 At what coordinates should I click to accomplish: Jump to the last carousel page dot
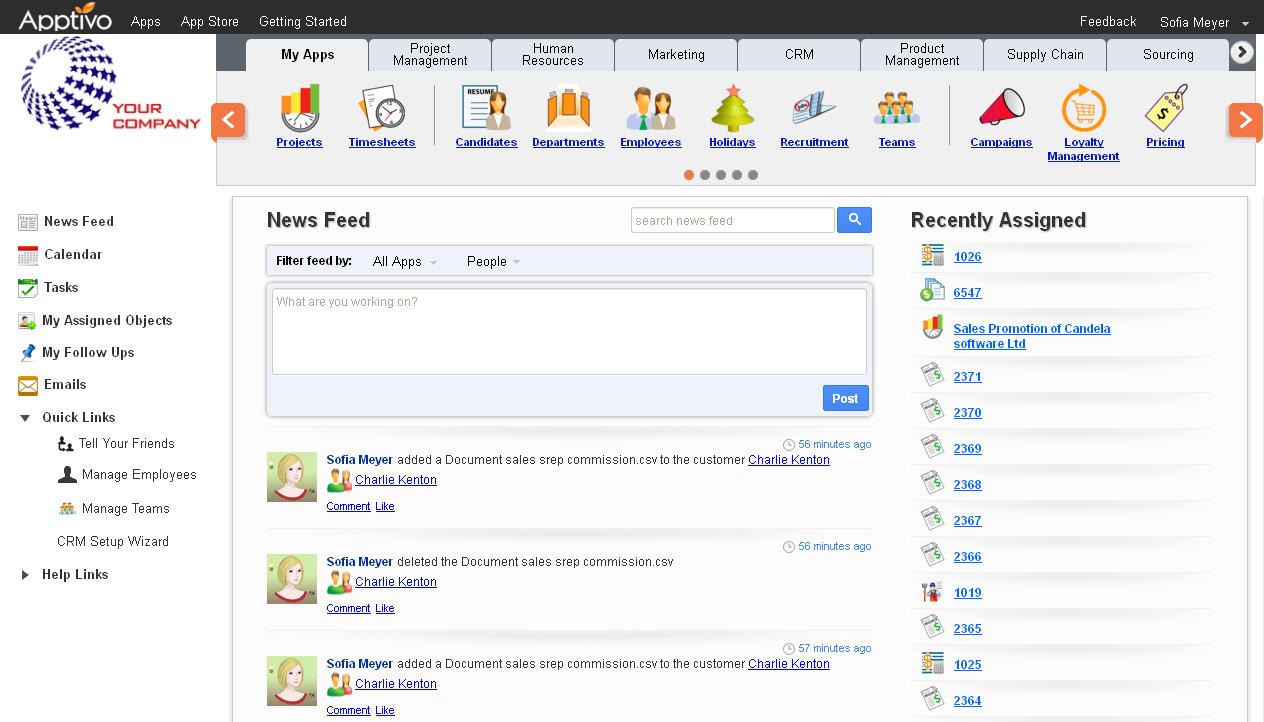(x=753, y=175)
